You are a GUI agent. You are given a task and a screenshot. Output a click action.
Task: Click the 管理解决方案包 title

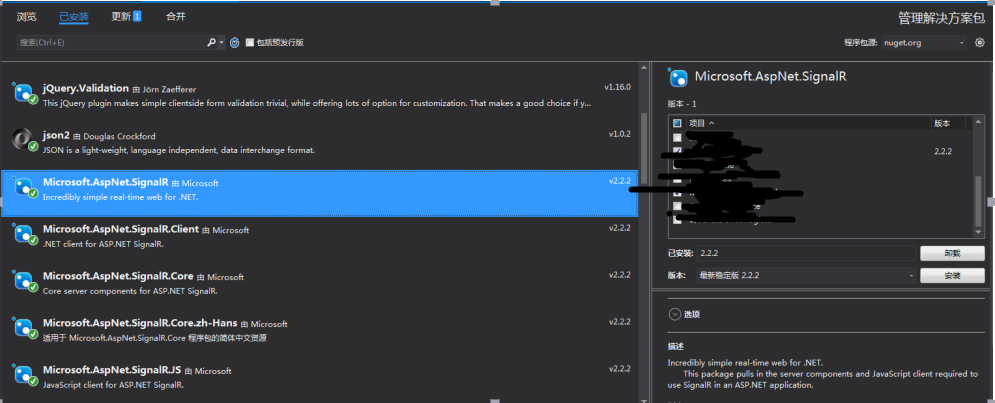click(x=941, y=18)
